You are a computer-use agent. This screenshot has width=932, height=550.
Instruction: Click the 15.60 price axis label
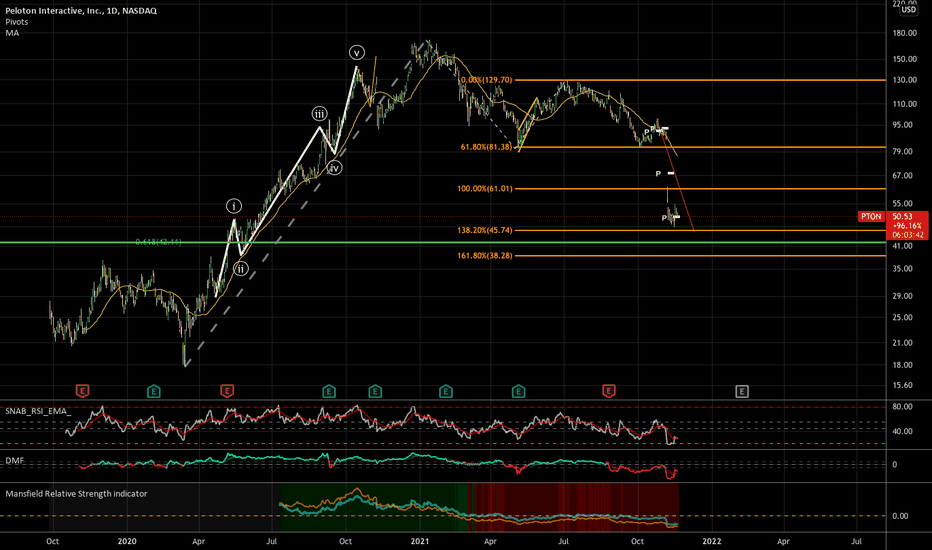pos(902,385)
